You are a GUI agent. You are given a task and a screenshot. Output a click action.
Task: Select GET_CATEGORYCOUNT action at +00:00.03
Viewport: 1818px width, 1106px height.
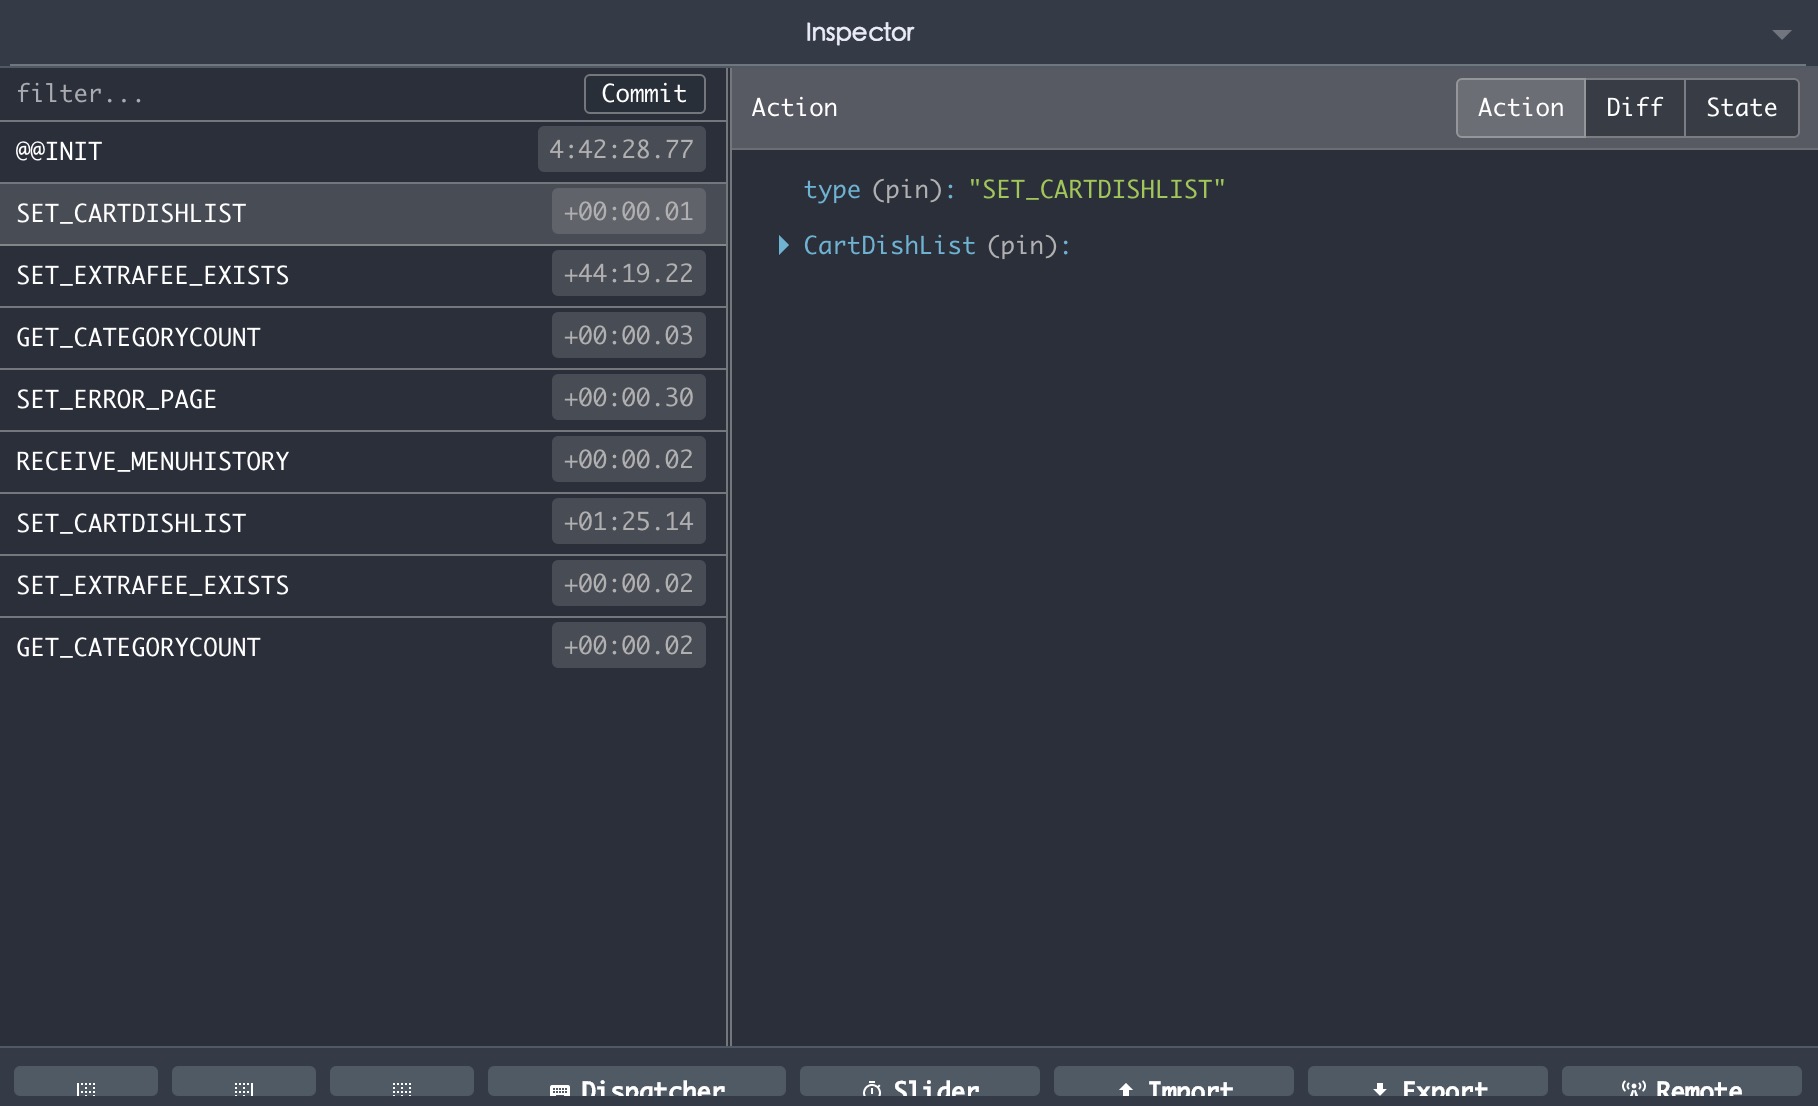tap(363, 337)
